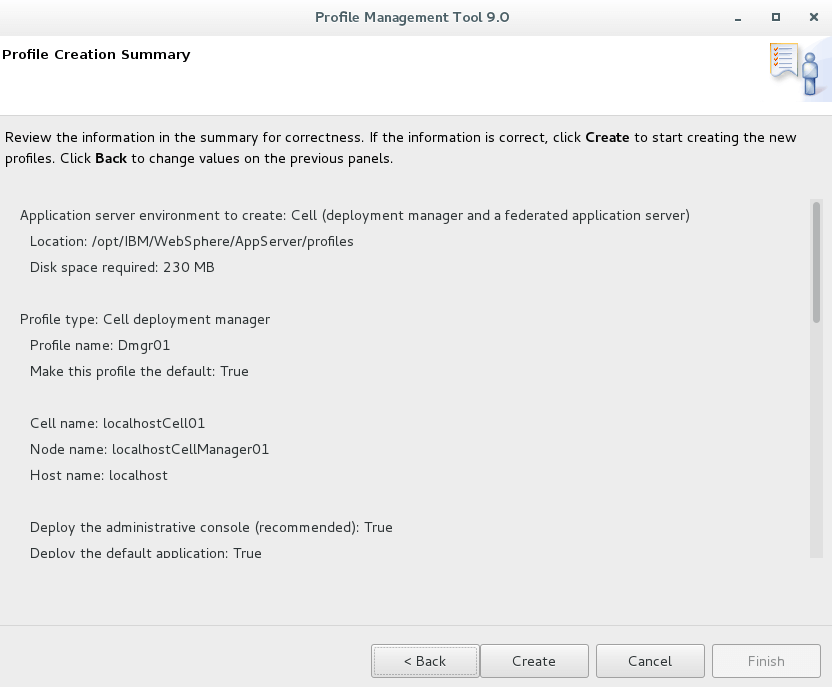Click the Disk space required 230 MB line
Image resolution: width=832 pixels, height=687 pixels.
[x=122, y=267]
